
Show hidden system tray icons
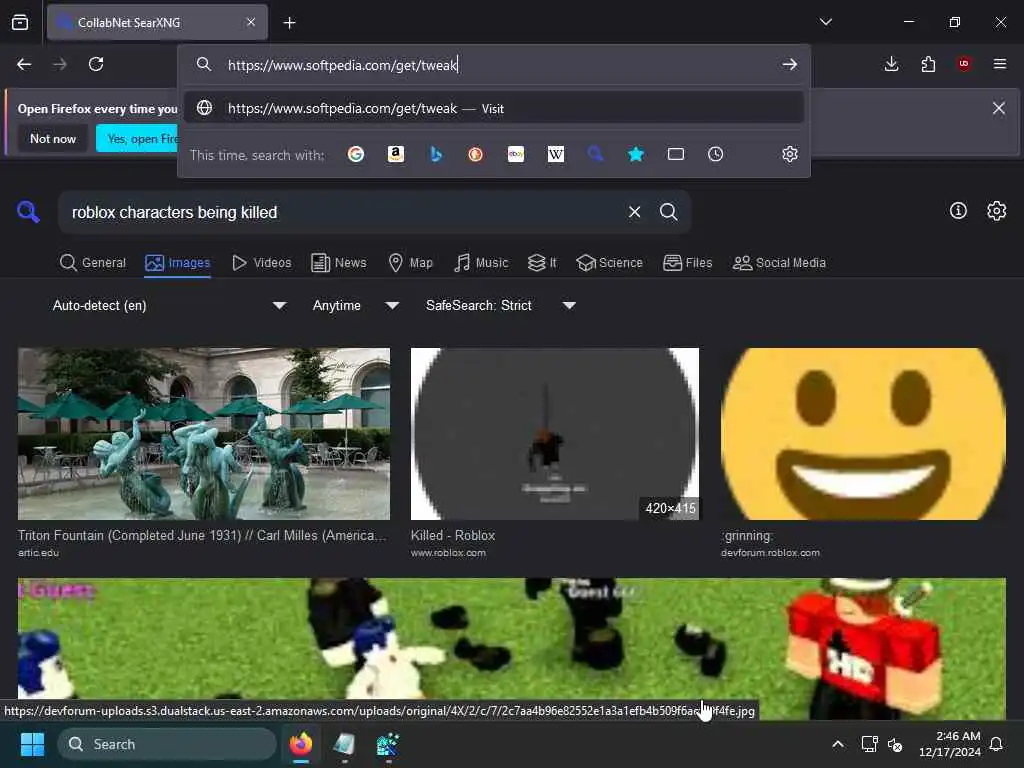[x=838, y=744]
